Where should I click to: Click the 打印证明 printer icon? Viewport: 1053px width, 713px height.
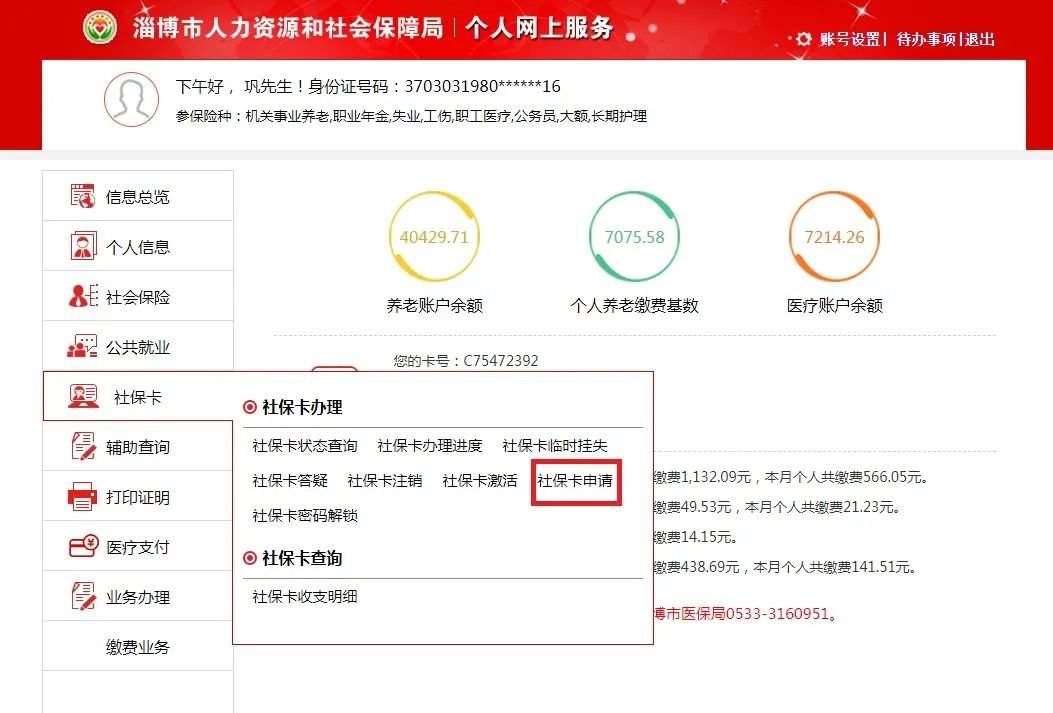(x=83, y=497)
